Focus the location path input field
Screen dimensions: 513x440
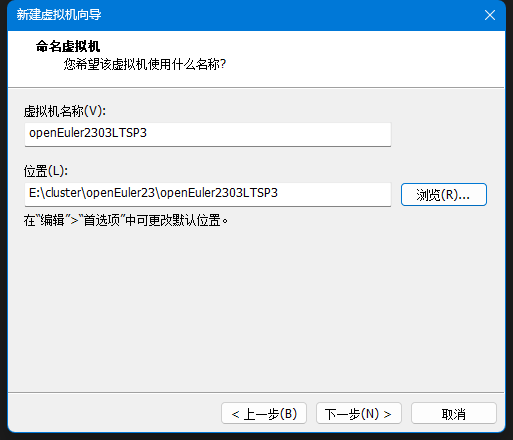click(208, 194)
